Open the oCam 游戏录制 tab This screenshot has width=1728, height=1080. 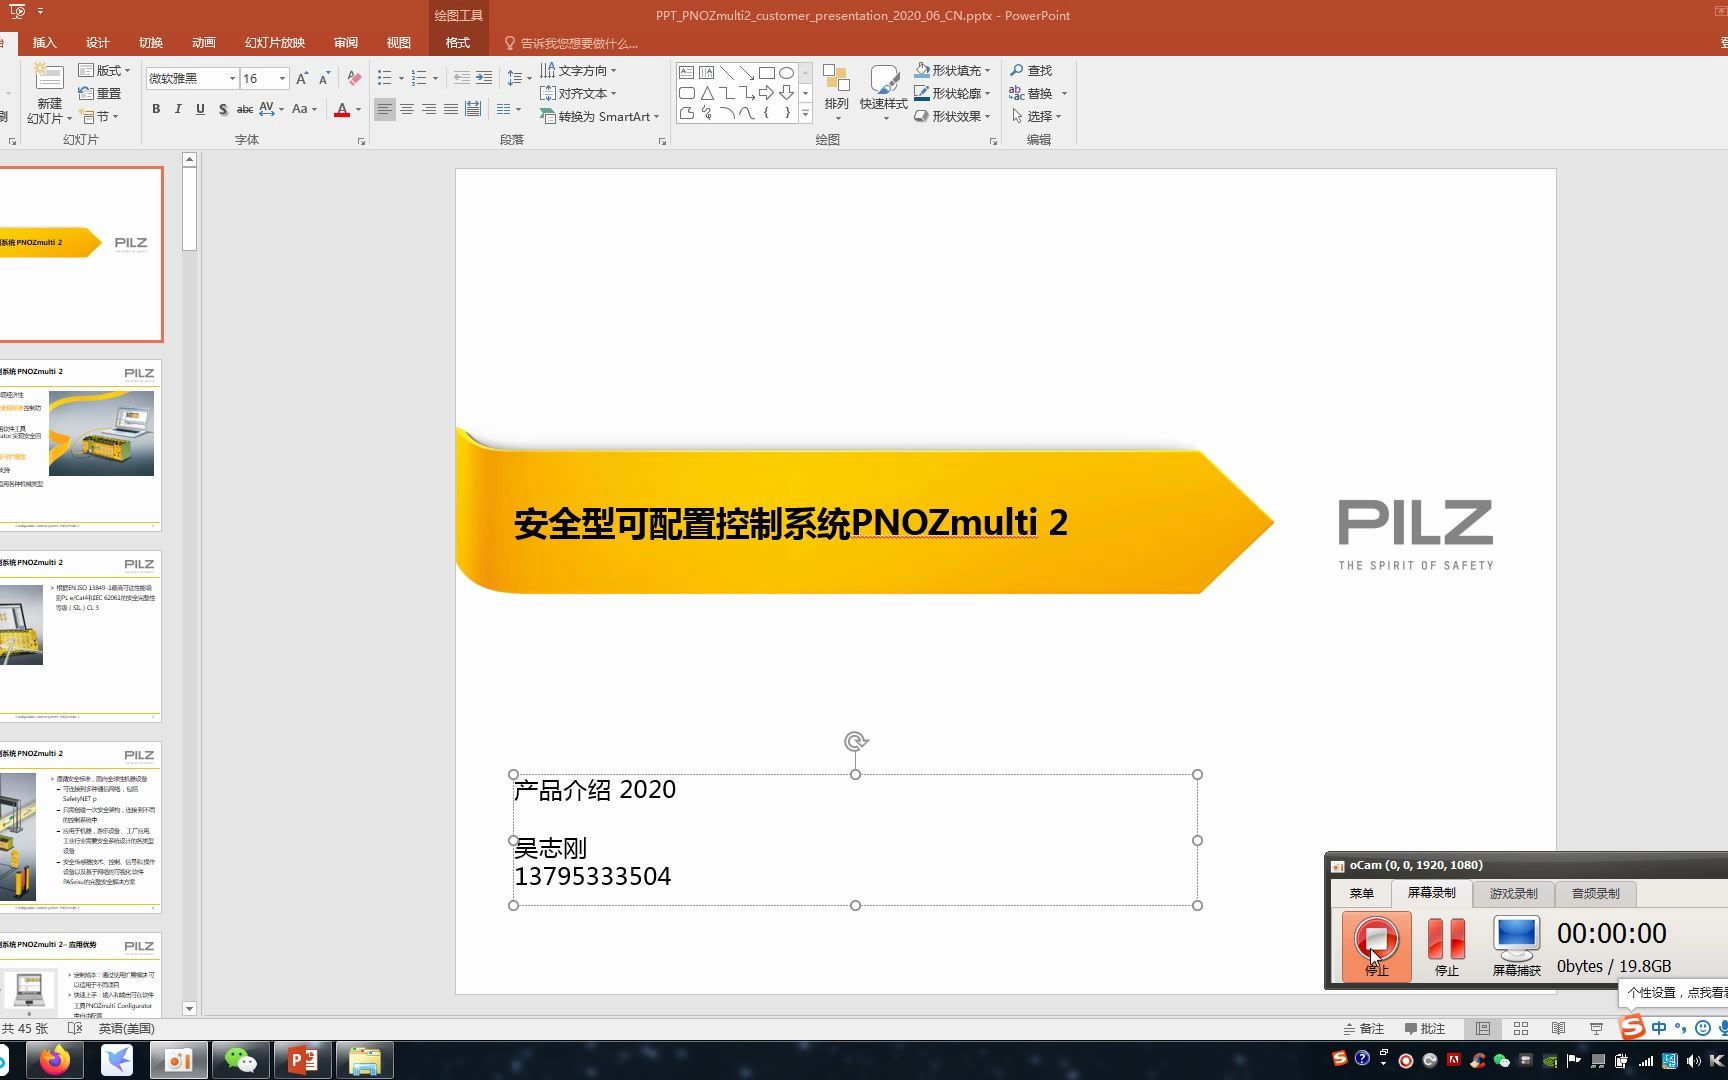click(x=1513, y=893)
